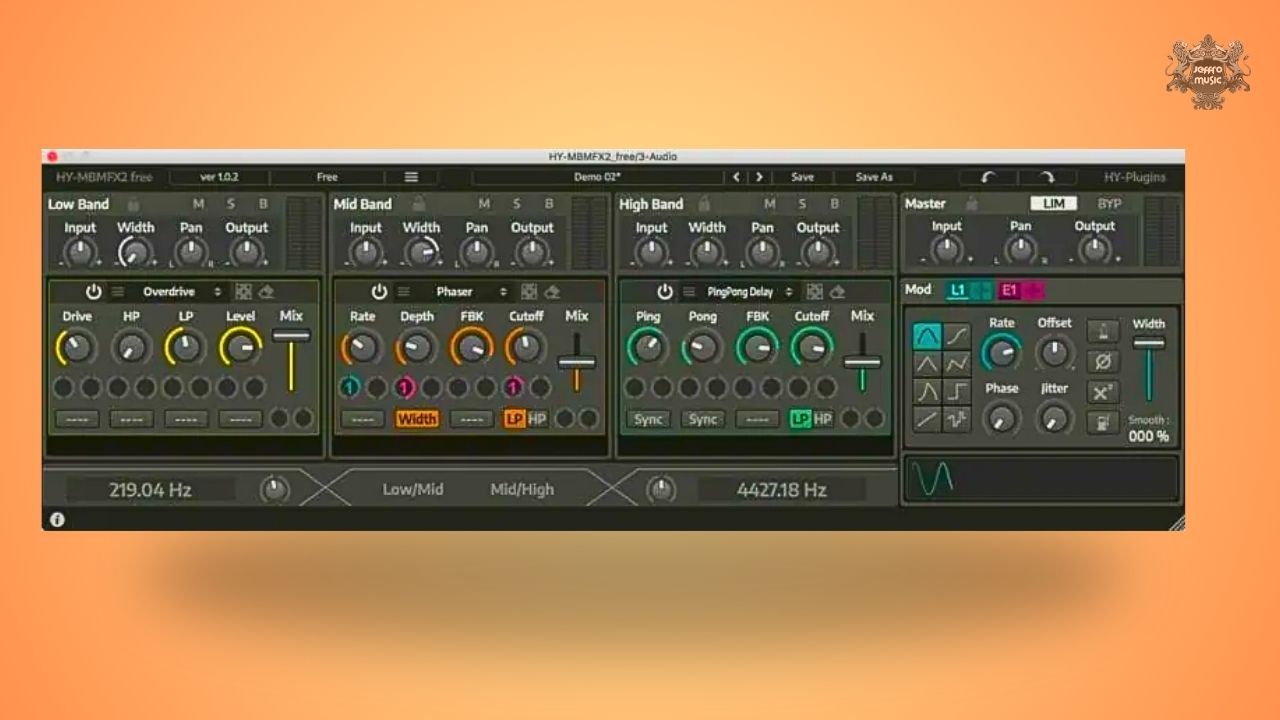Click the randomize dice icon in Low Band

click(244, 292)
